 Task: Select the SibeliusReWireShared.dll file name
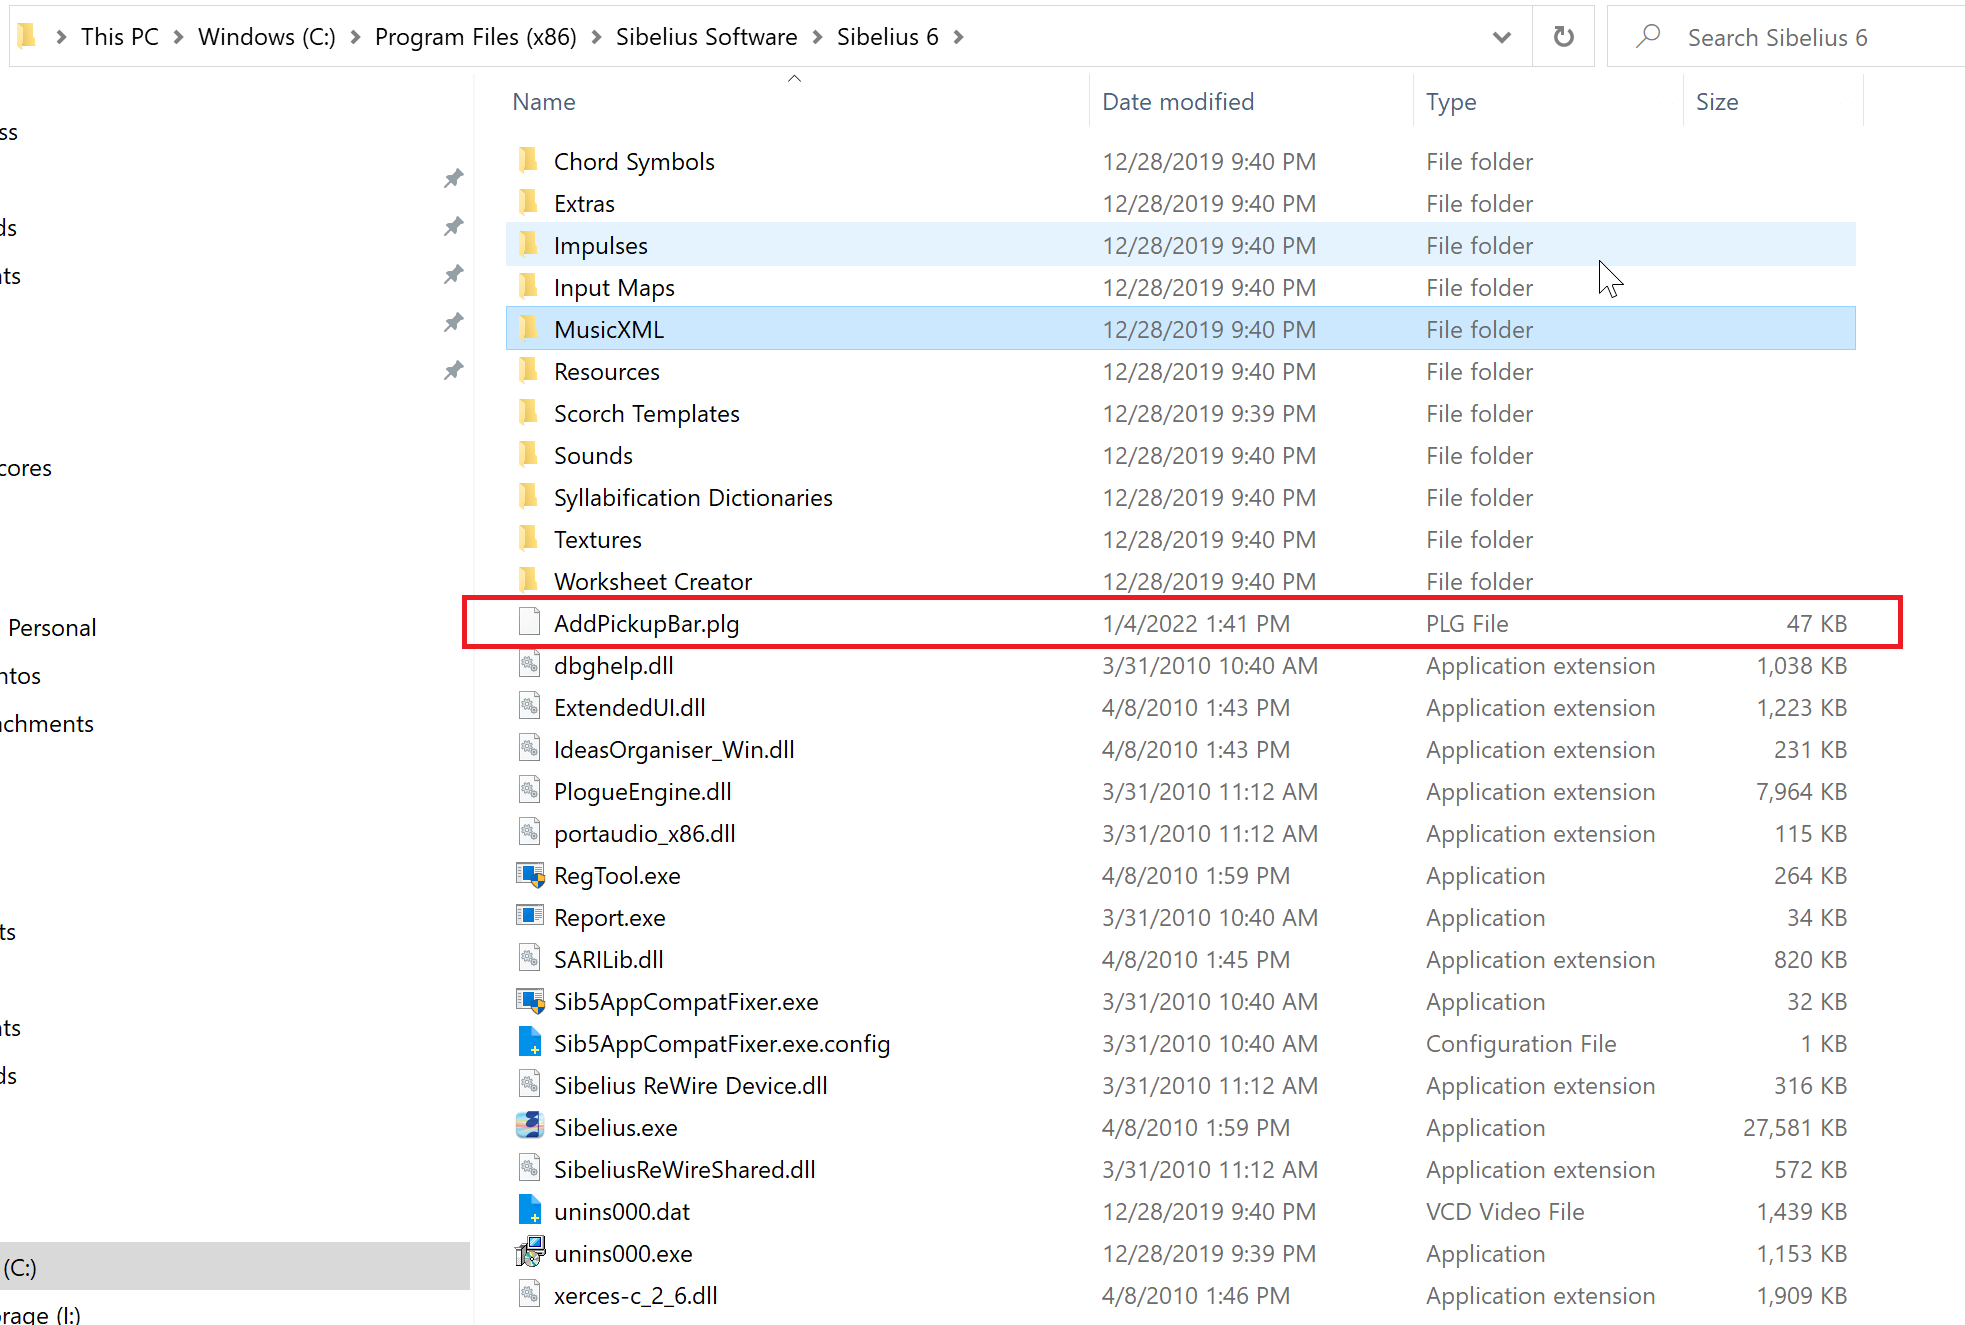pyautogui.click(x=685, y=1169)
